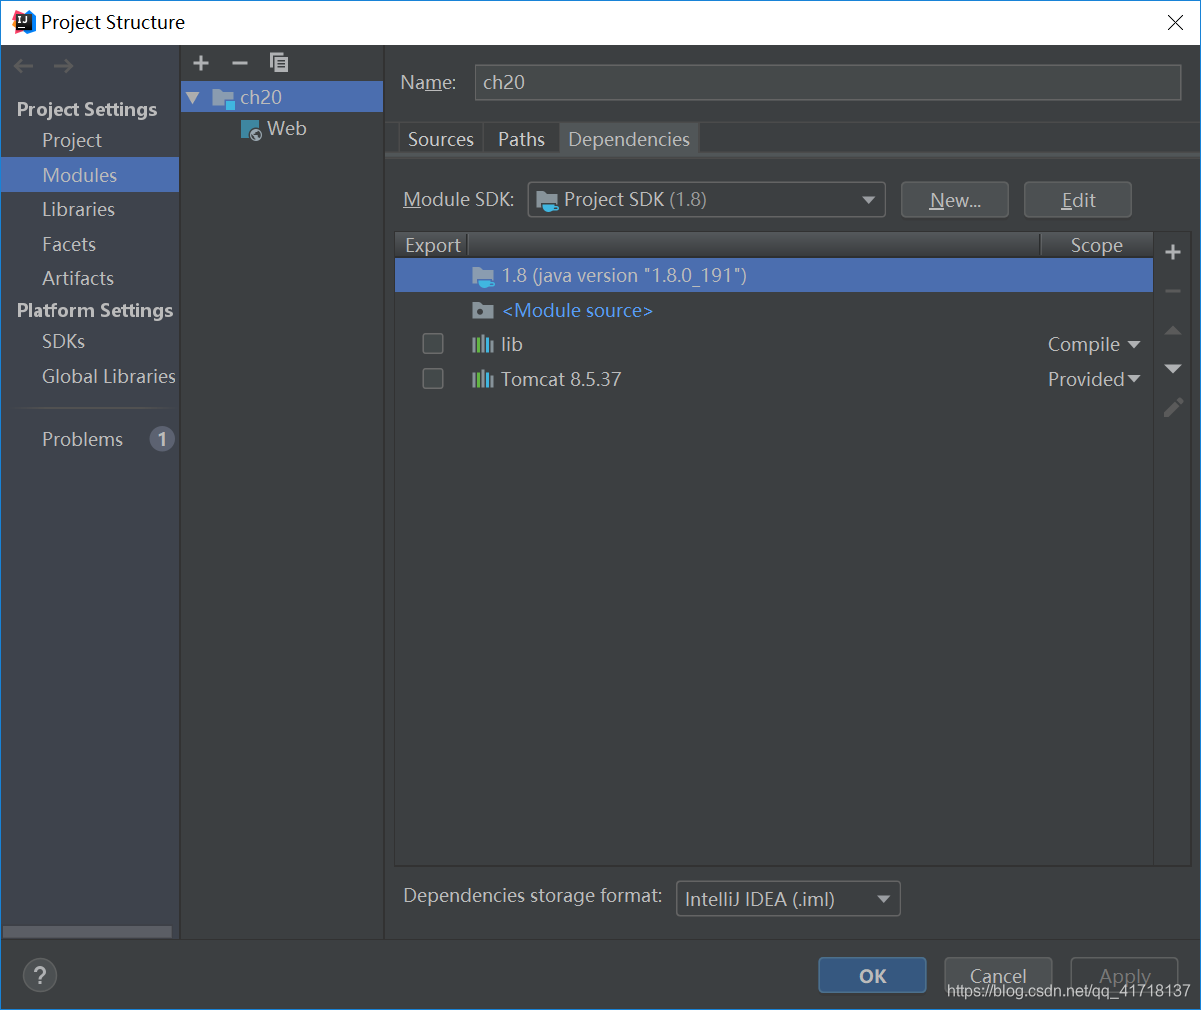
Task: Open the Module SDK dropdown
Action: [x=706, y=200]
